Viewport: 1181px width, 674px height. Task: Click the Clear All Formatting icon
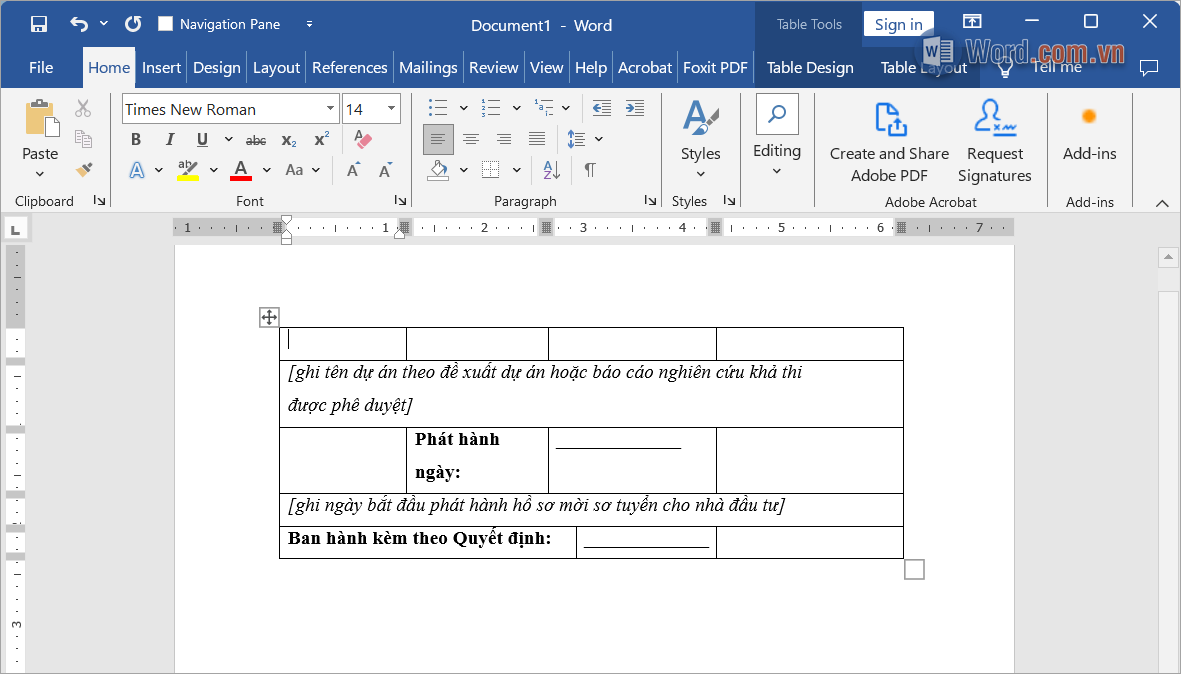(x=363, y=140)
